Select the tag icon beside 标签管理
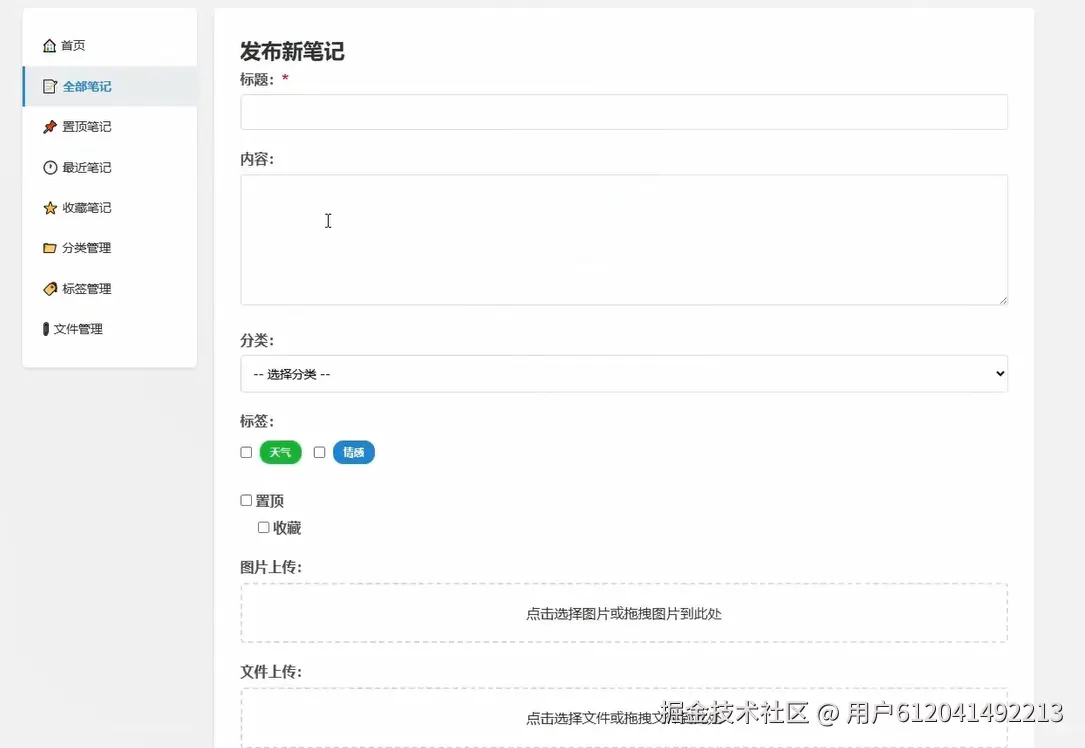1085x748 pixels. pyautogui.click(x=50, y=288)
